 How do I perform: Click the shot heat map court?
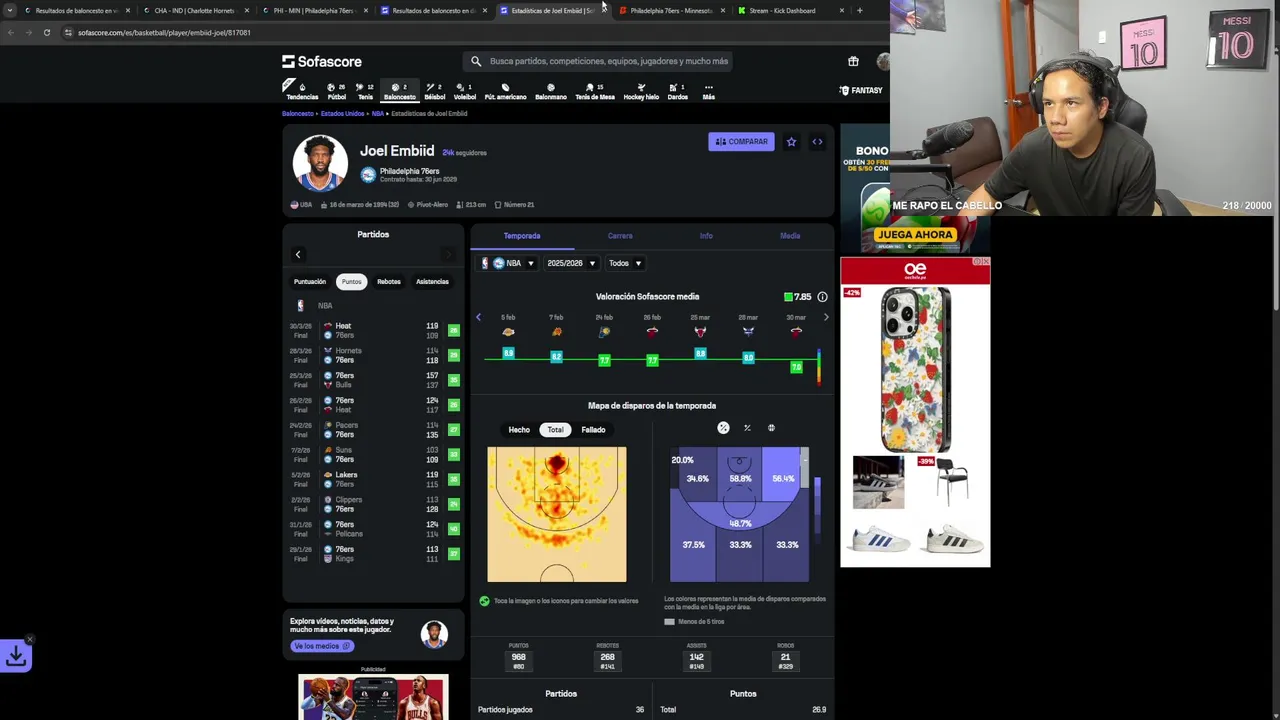(557, 514)
